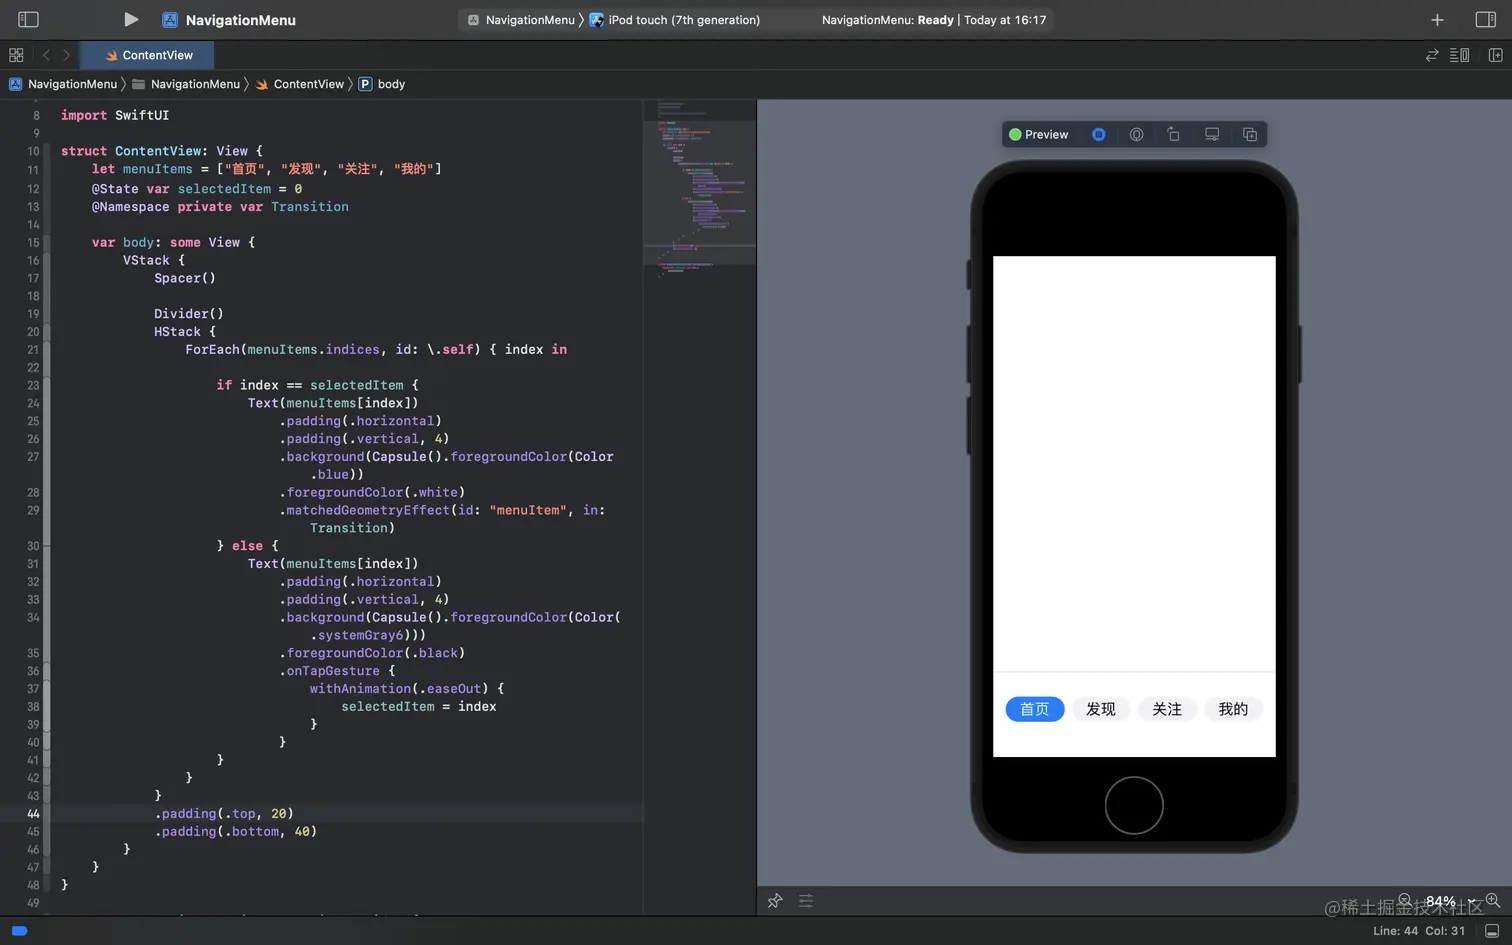This screenshot has width=1512, height=945.
Task: Click the "Divider()" code line
Action: click(189, 314)
